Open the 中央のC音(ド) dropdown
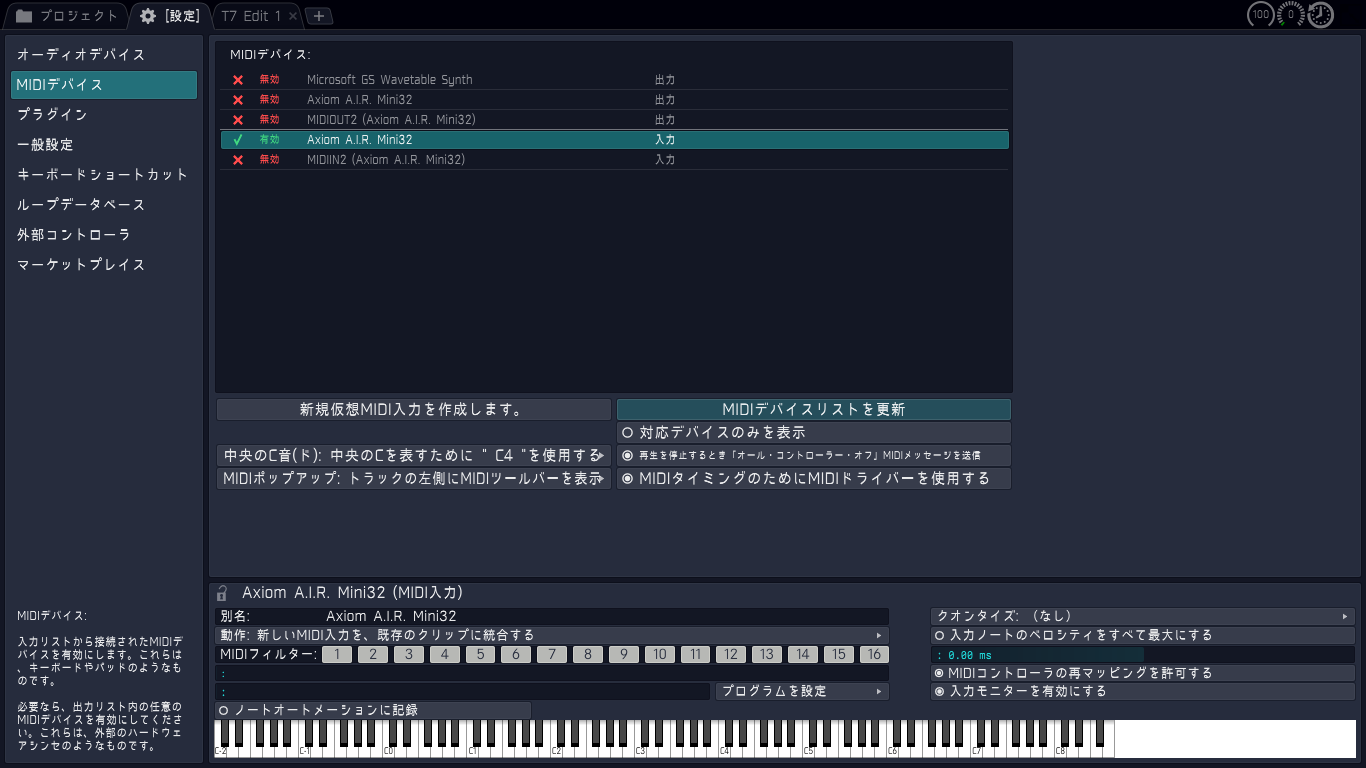This screenshot has width=1366, height=768. click(x=414, y=456)
